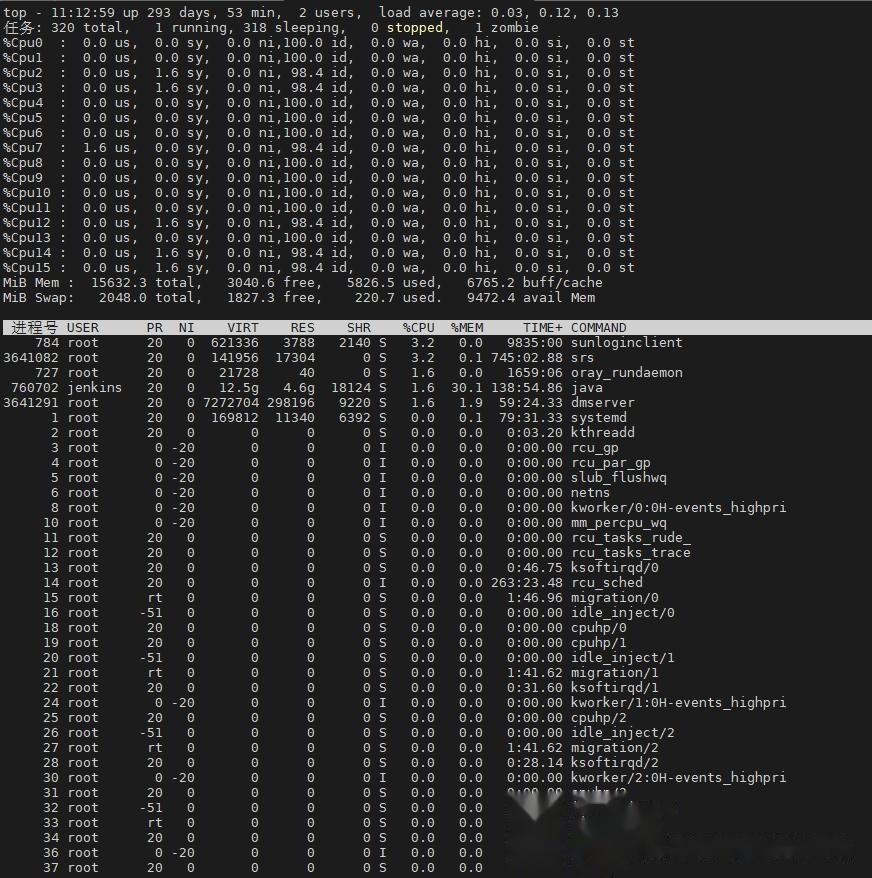Select the VIRT column header
Screen dimensions: 872x878
pyautogui.click(x=243, y=328)
